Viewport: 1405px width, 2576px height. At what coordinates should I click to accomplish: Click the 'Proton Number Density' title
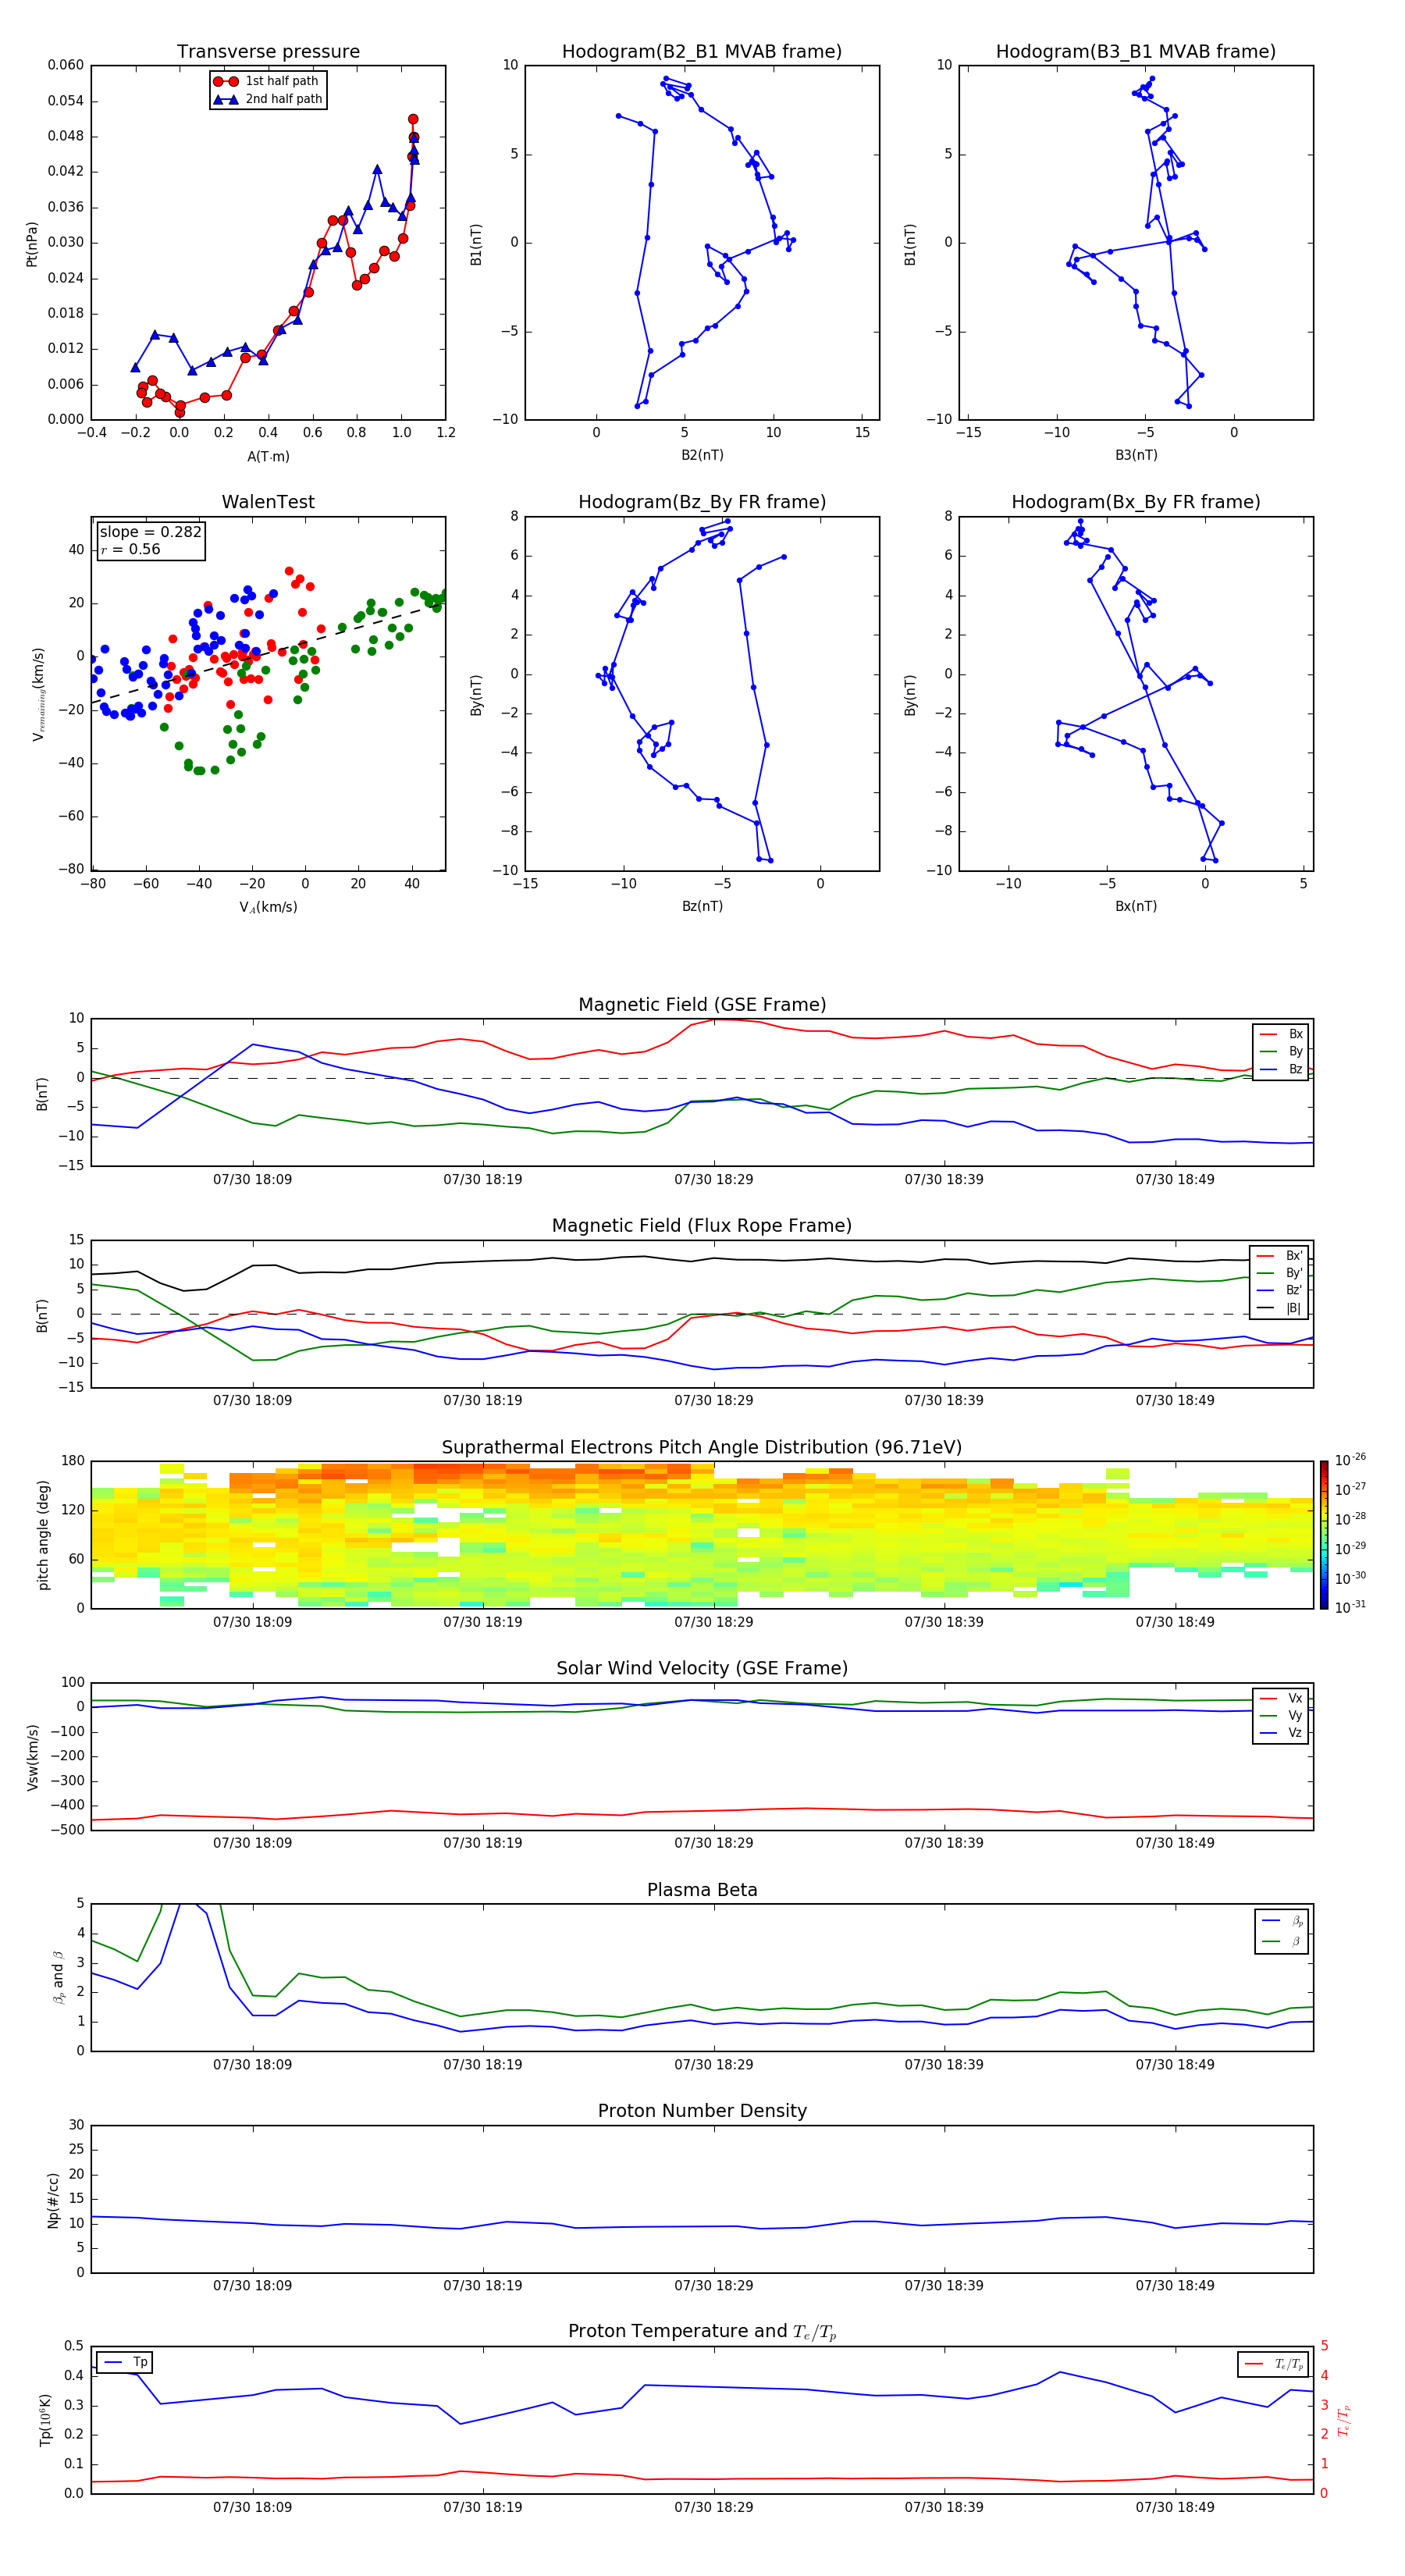pyautogui.click(x=702, y=2111)
